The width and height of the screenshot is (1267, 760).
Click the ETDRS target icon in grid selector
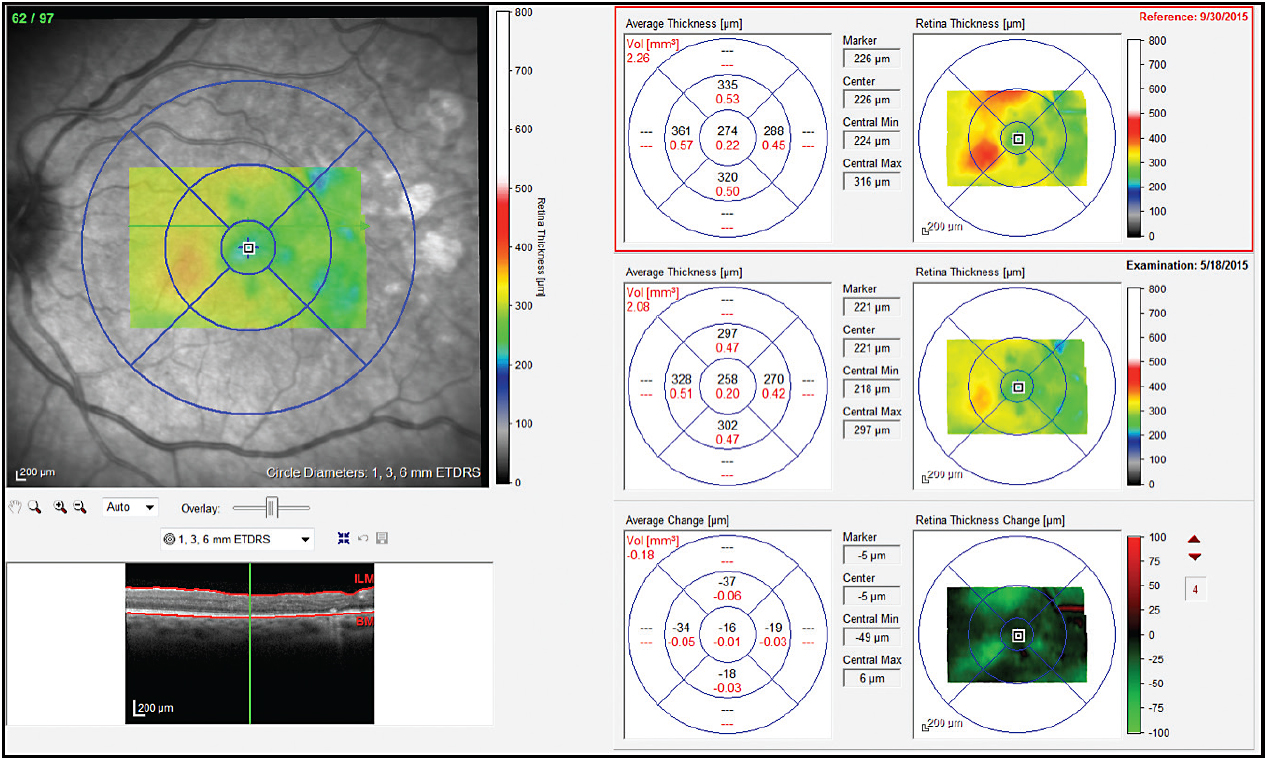[167, 538]
